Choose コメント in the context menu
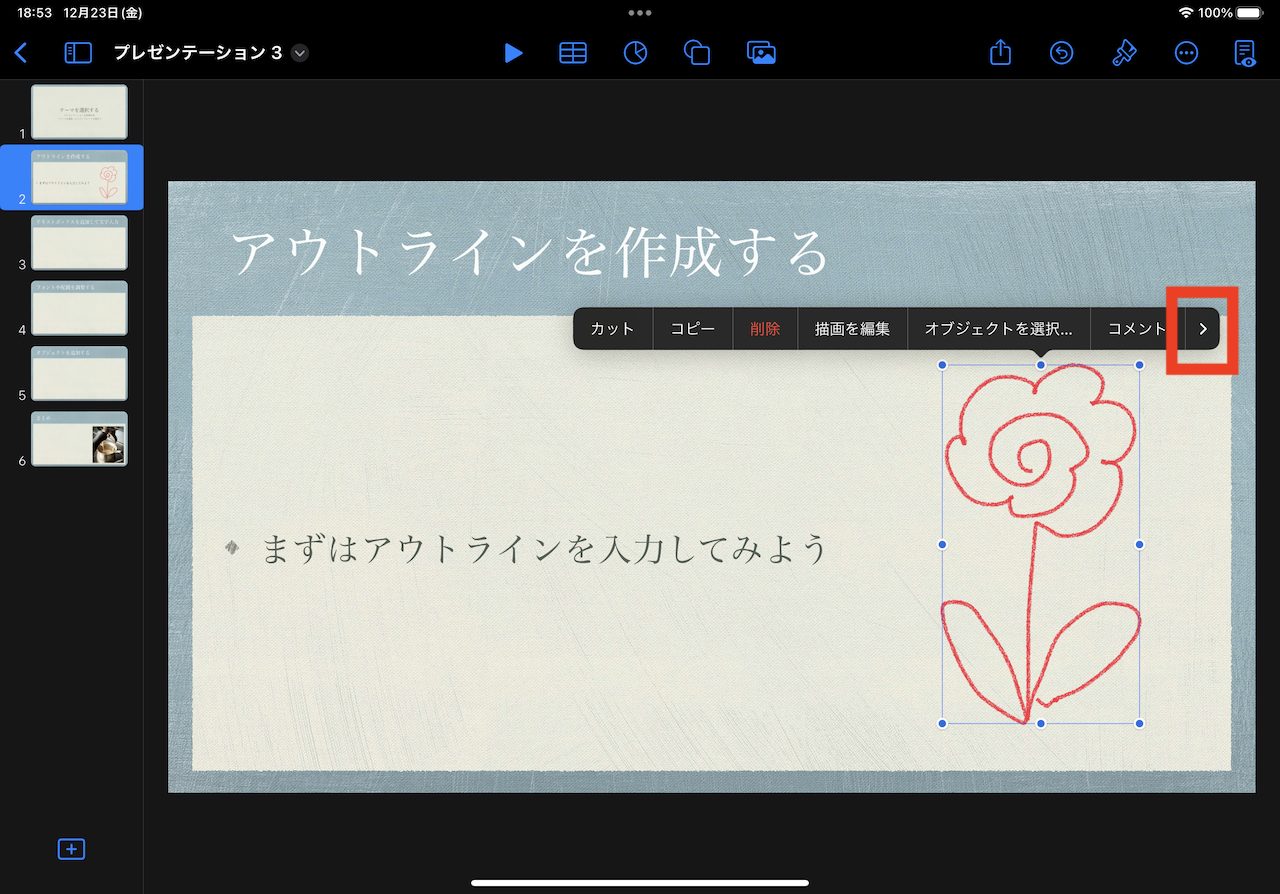The width and height of the screenshot is (1280, 894). coord(1137,329)
